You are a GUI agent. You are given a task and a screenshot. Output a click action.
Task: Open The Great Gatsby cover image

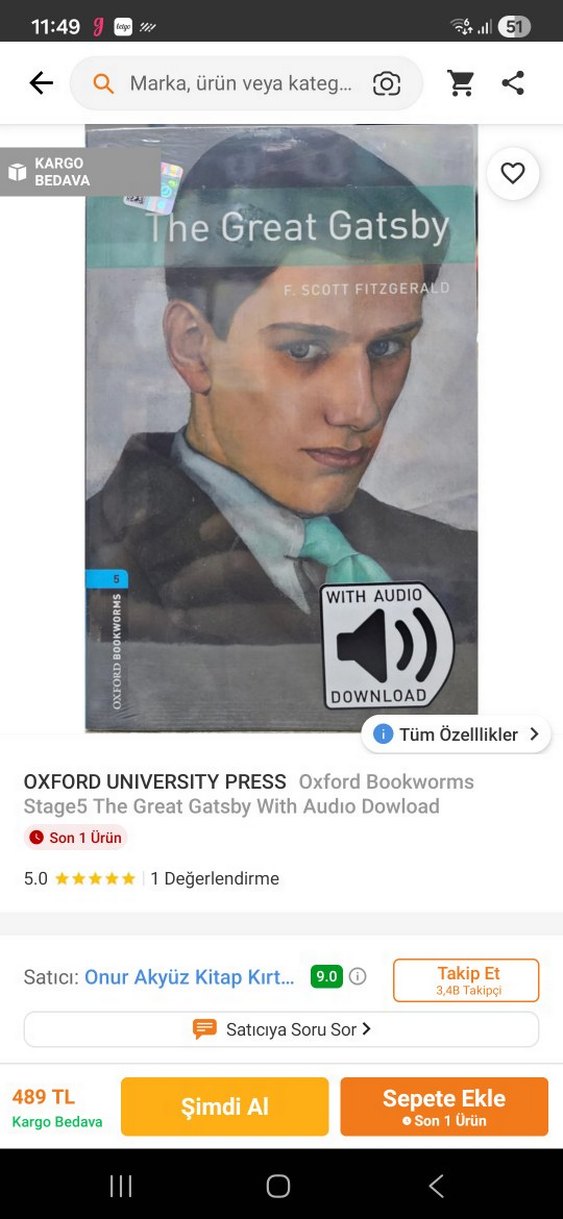(281, 428)
